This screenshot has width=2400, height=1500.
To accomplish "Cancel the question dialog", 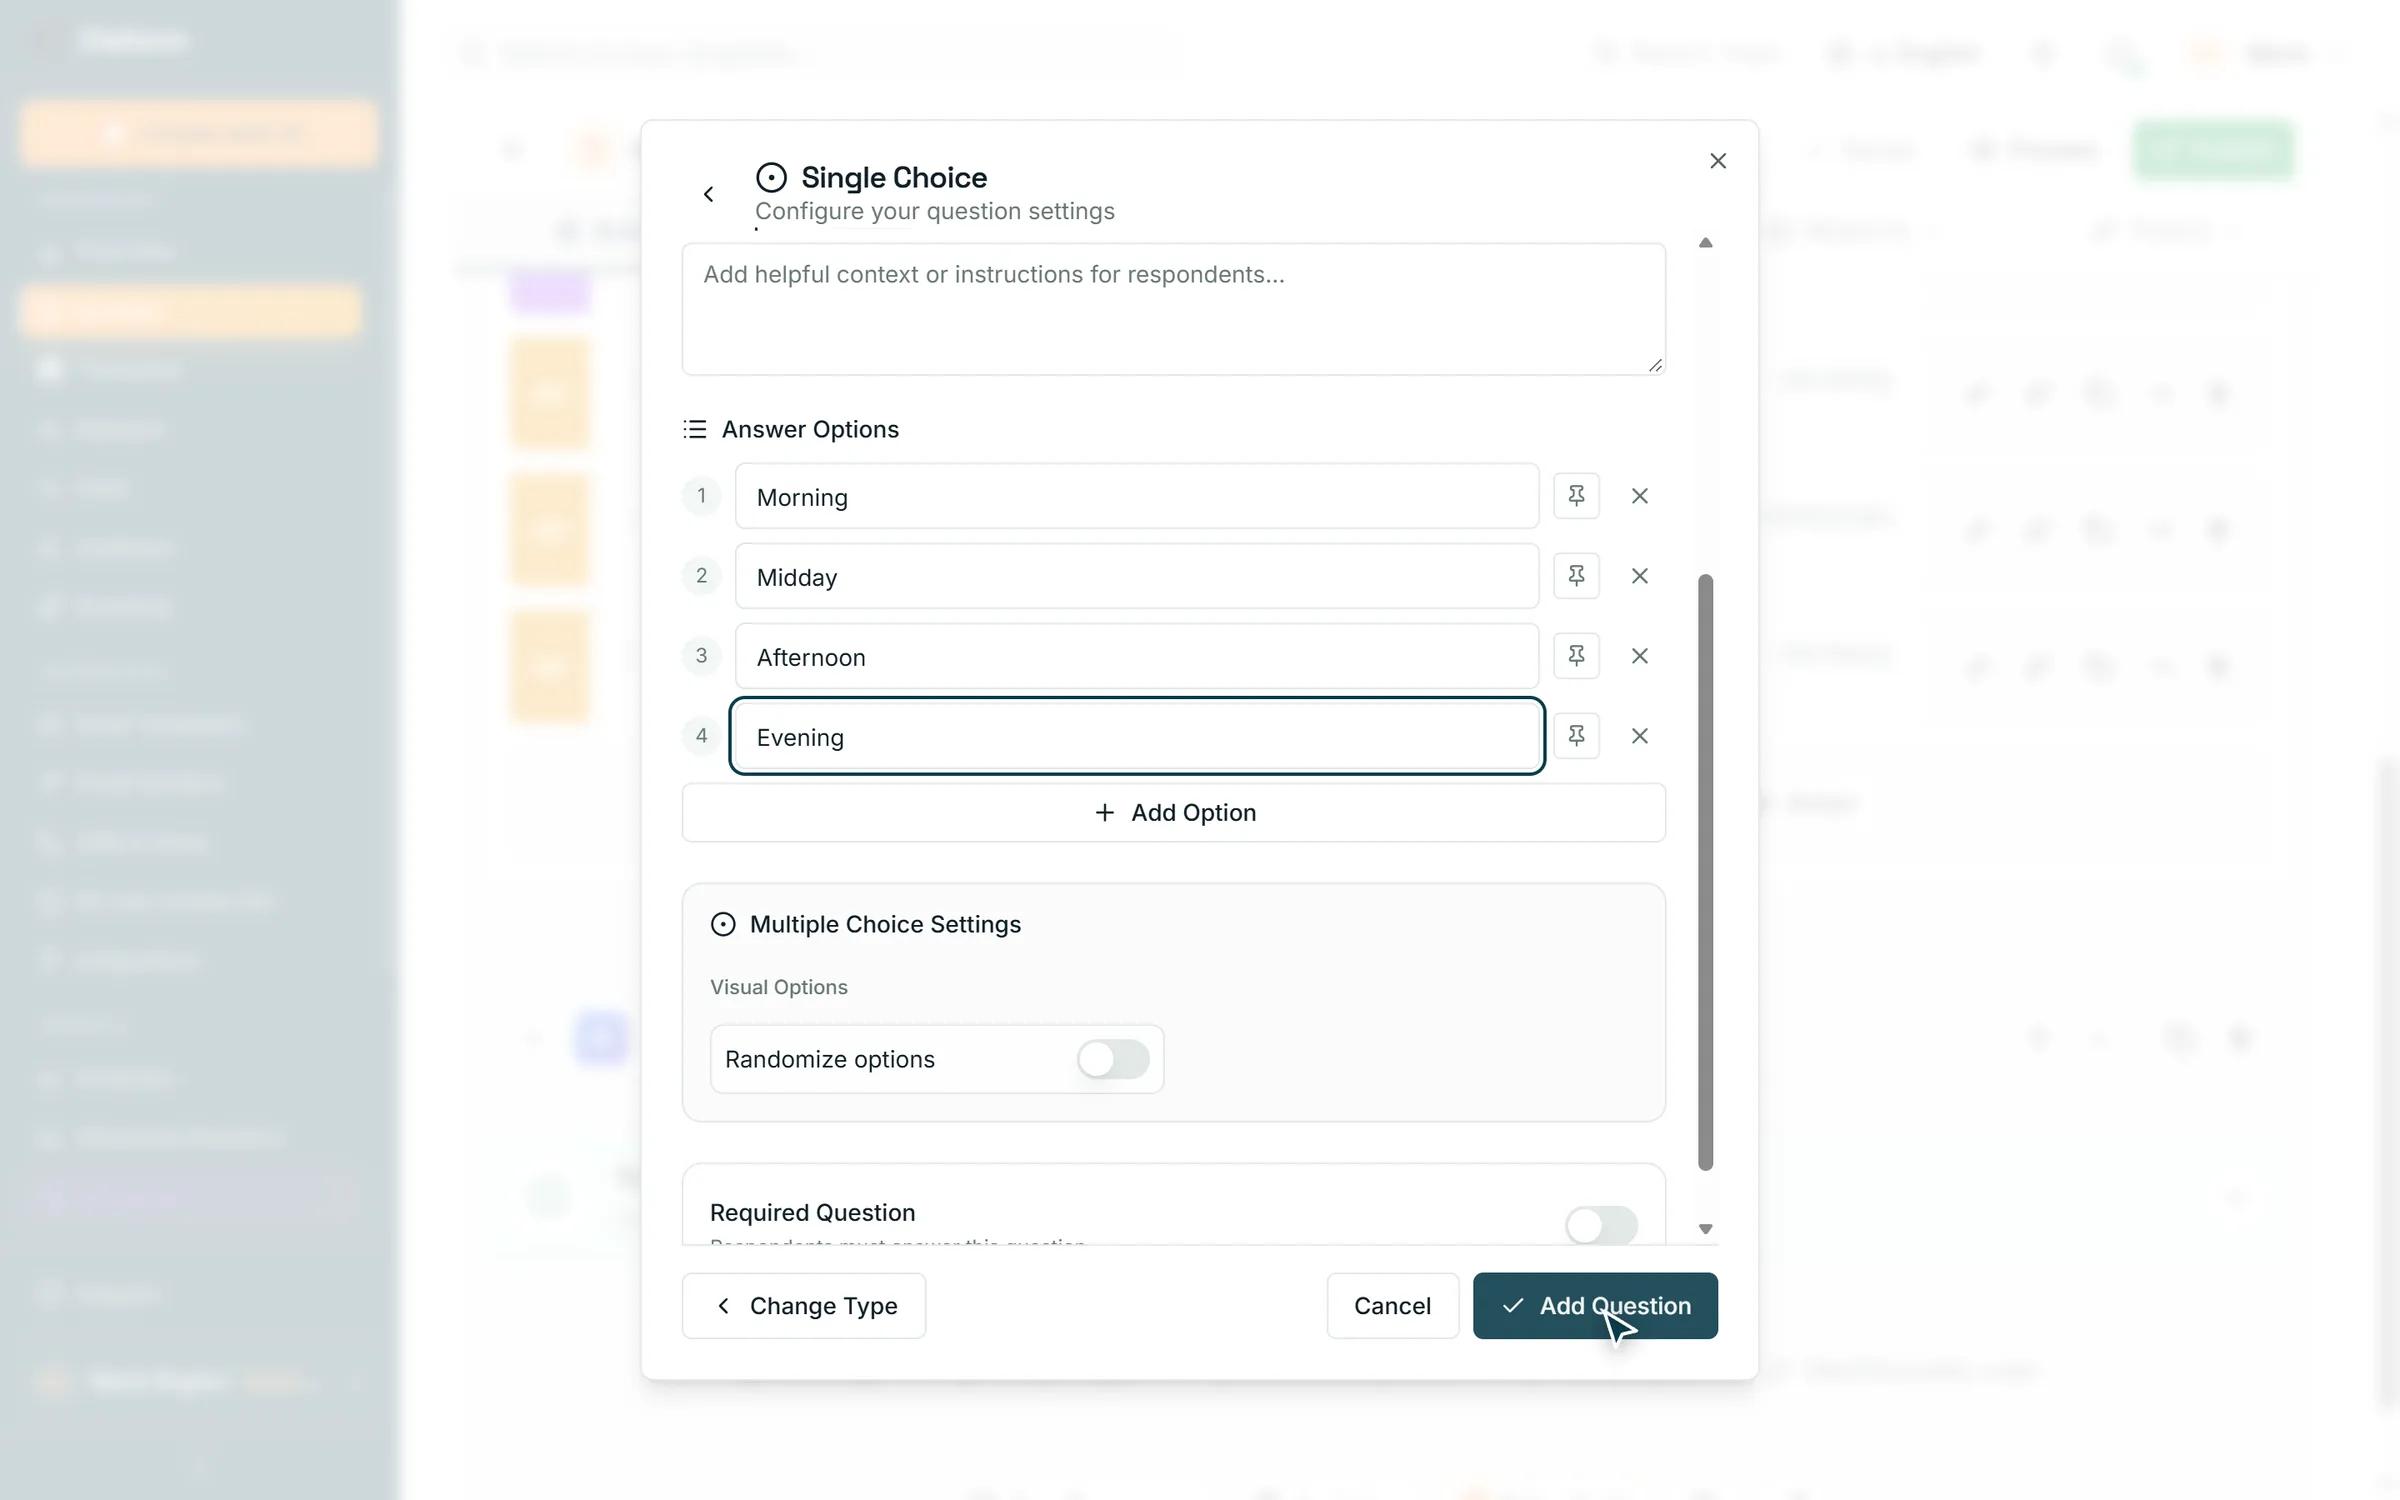I will click(x=1392, y=1306).
